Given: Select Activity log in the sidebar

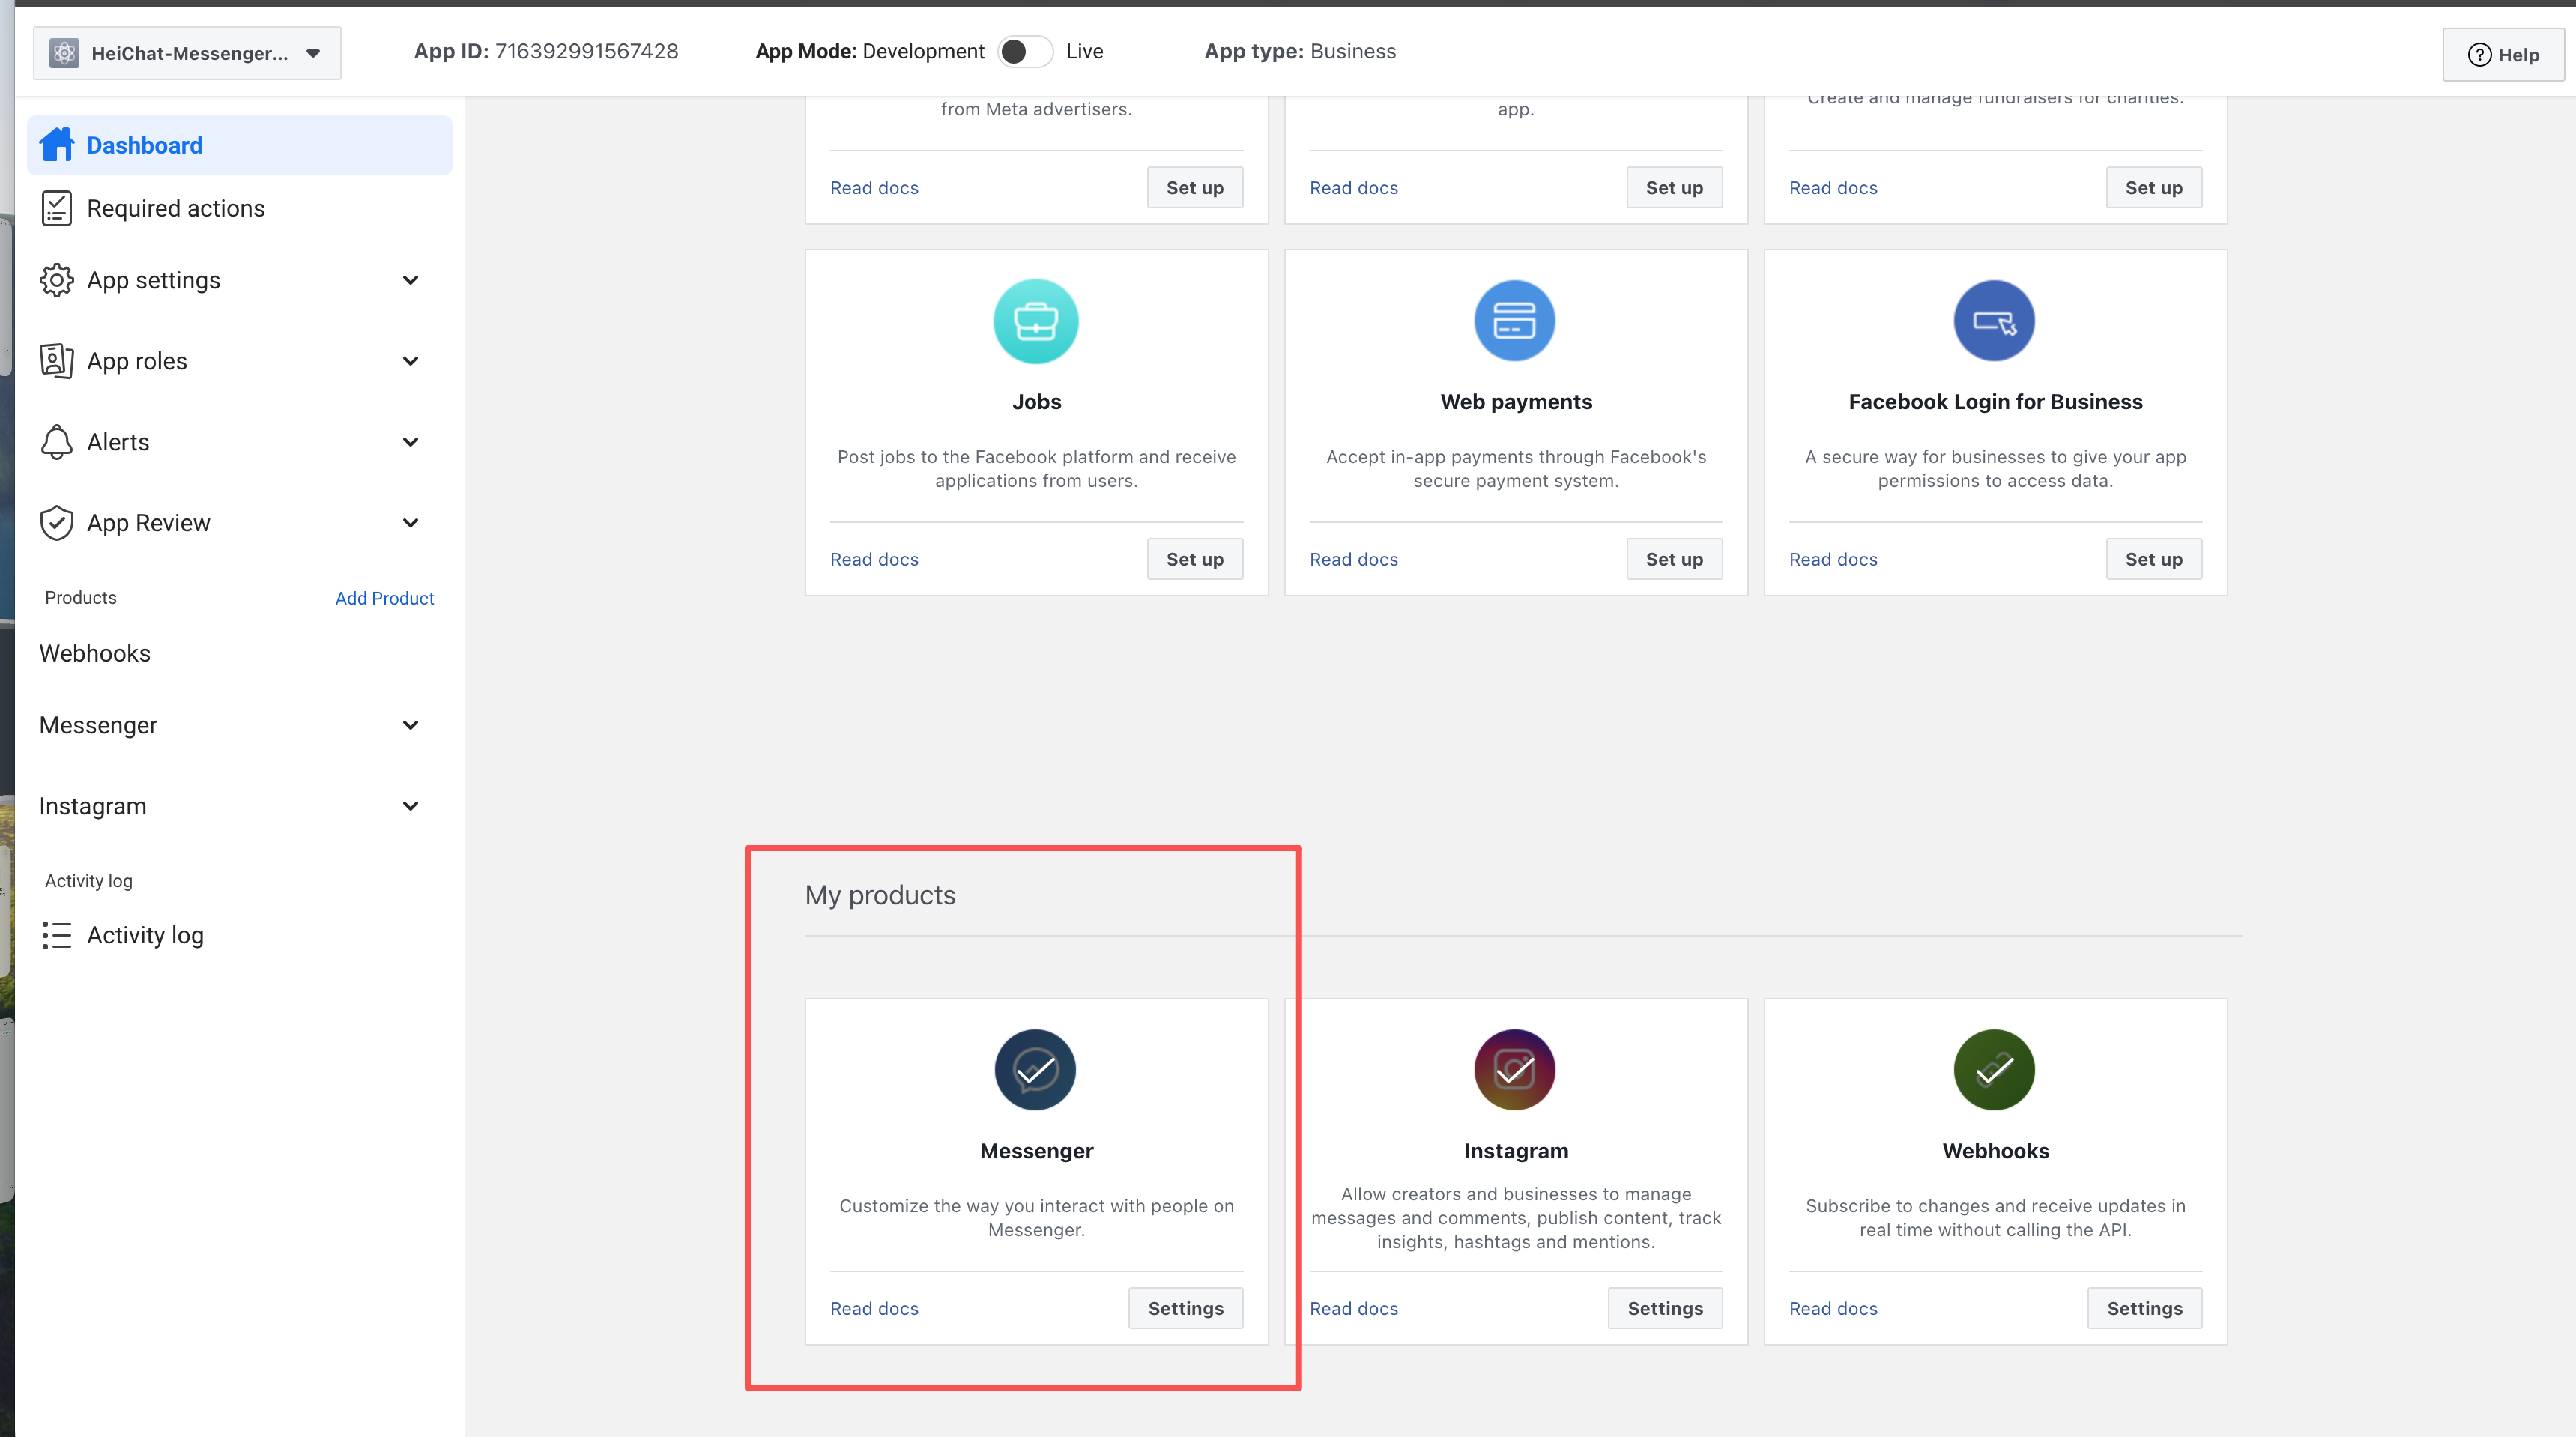Looking at the screenshot, I should click(145, 934).
